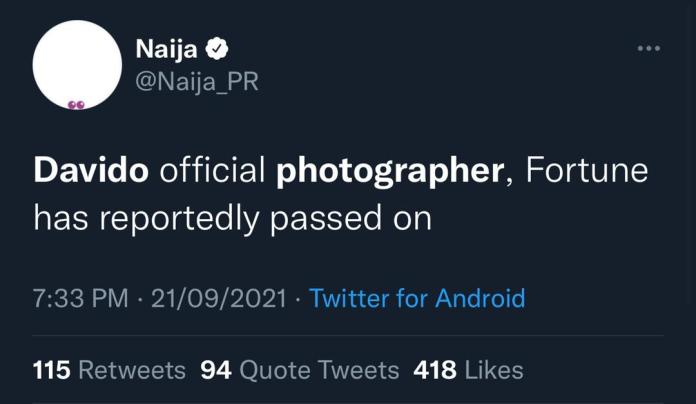Click the bold word Davido in the tweet
Image resolution: width=696 pixels, height=404 pixels.
pos(92,171)
